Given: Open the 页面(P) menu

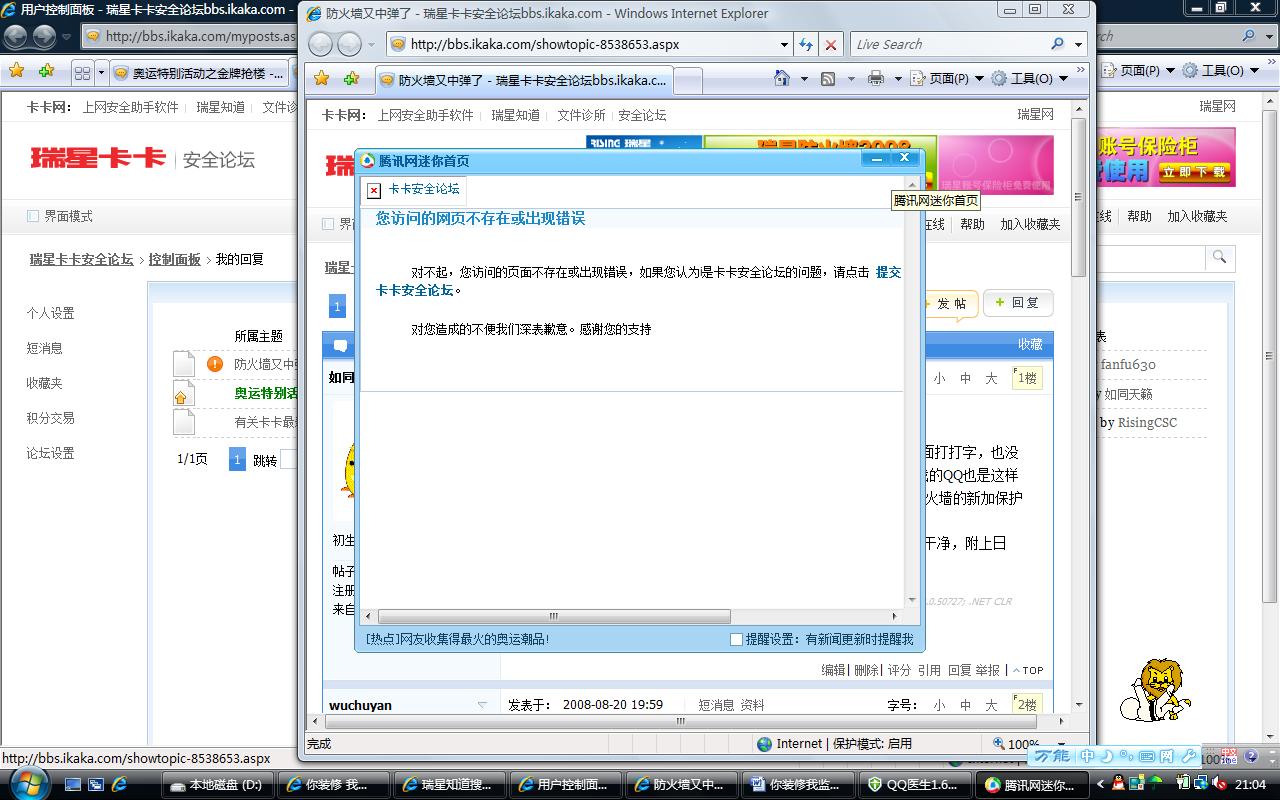Looking at the screenshot, I should coord(948,78).
